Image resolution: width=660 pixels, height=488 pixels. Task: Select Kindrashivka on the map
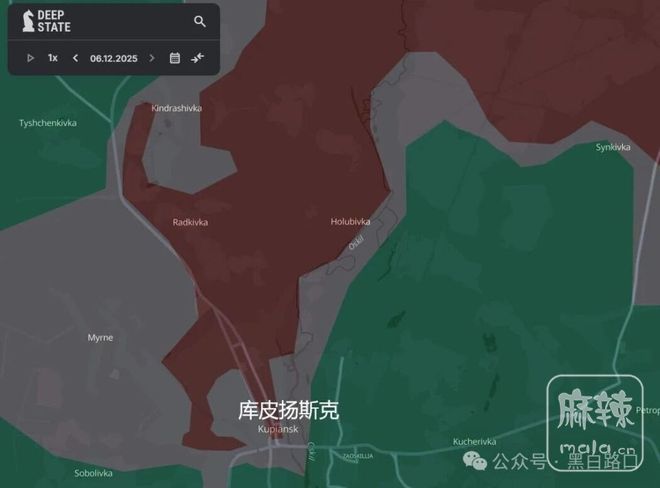click(175, 107)
